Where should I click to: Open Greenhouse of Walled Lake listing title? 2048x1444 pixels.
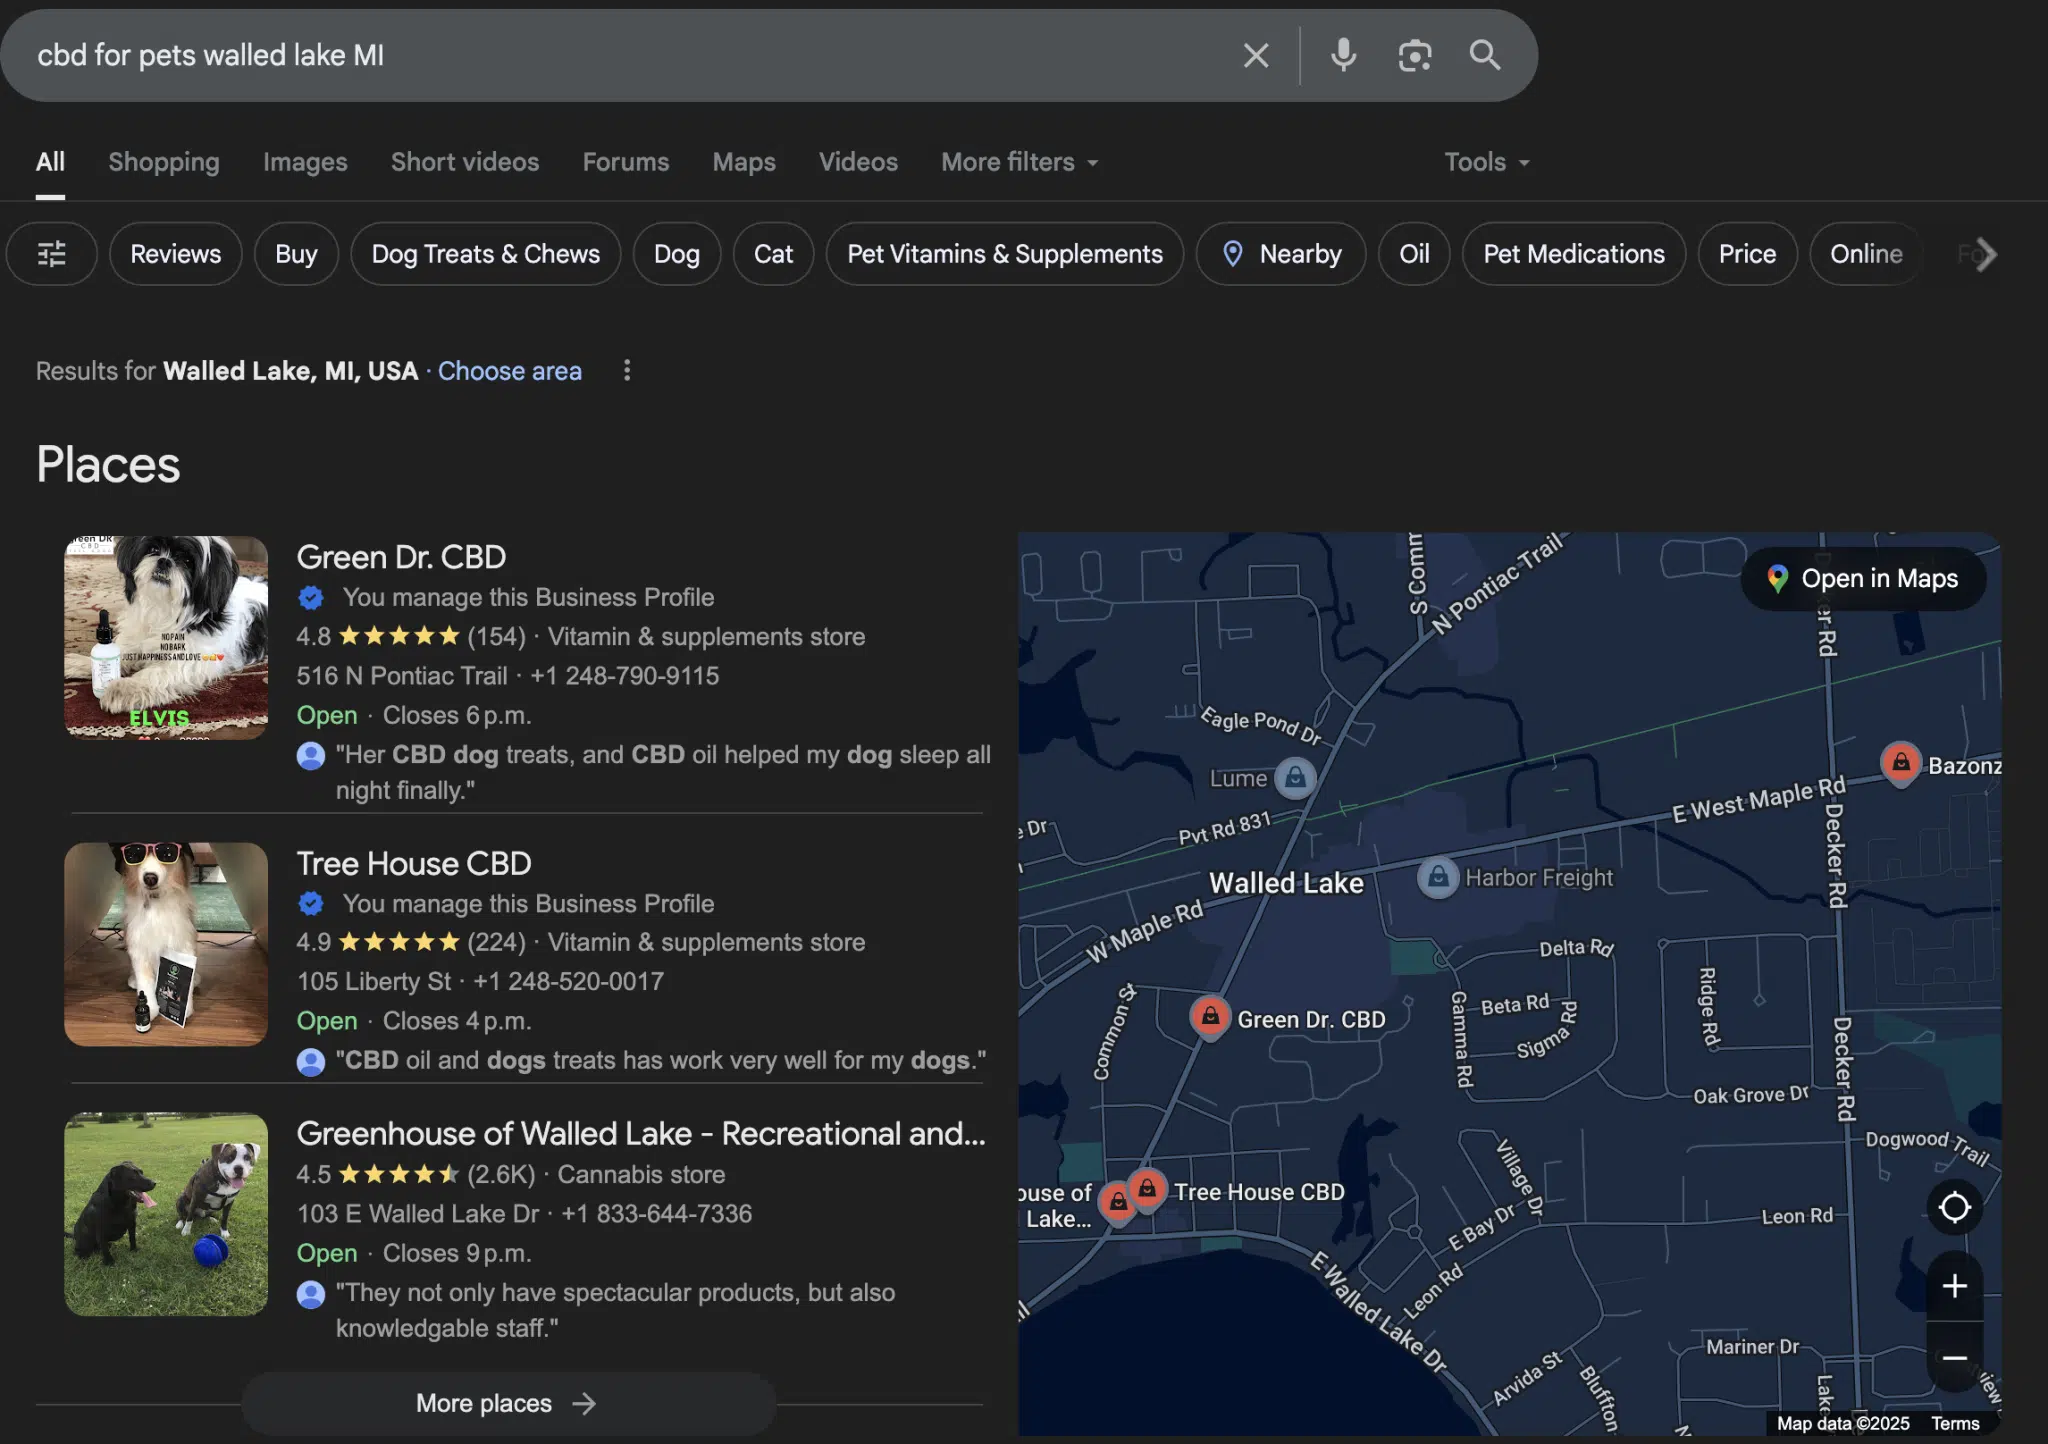(x=641, y=1134)
